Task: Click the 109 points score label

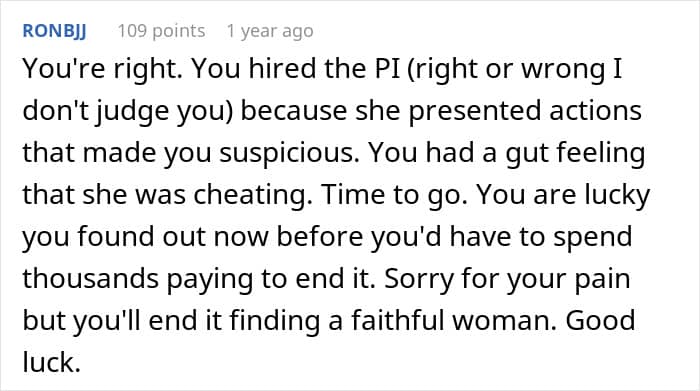Action: point(161,31)
